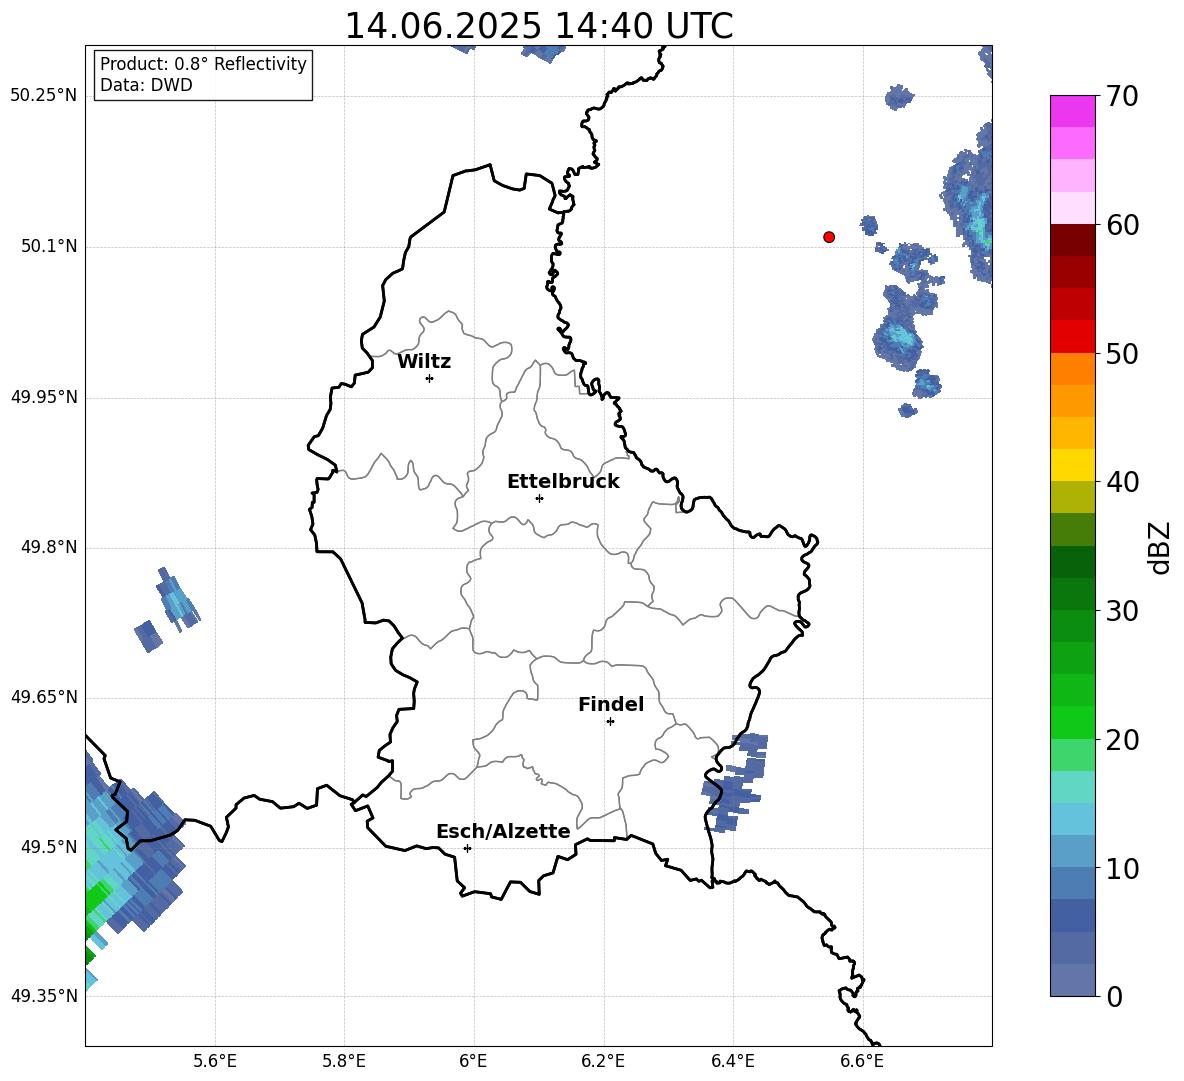The image size is (1184, 1081).
Task: Click the Wiltz cross marker
Action: tap(430, 378)
